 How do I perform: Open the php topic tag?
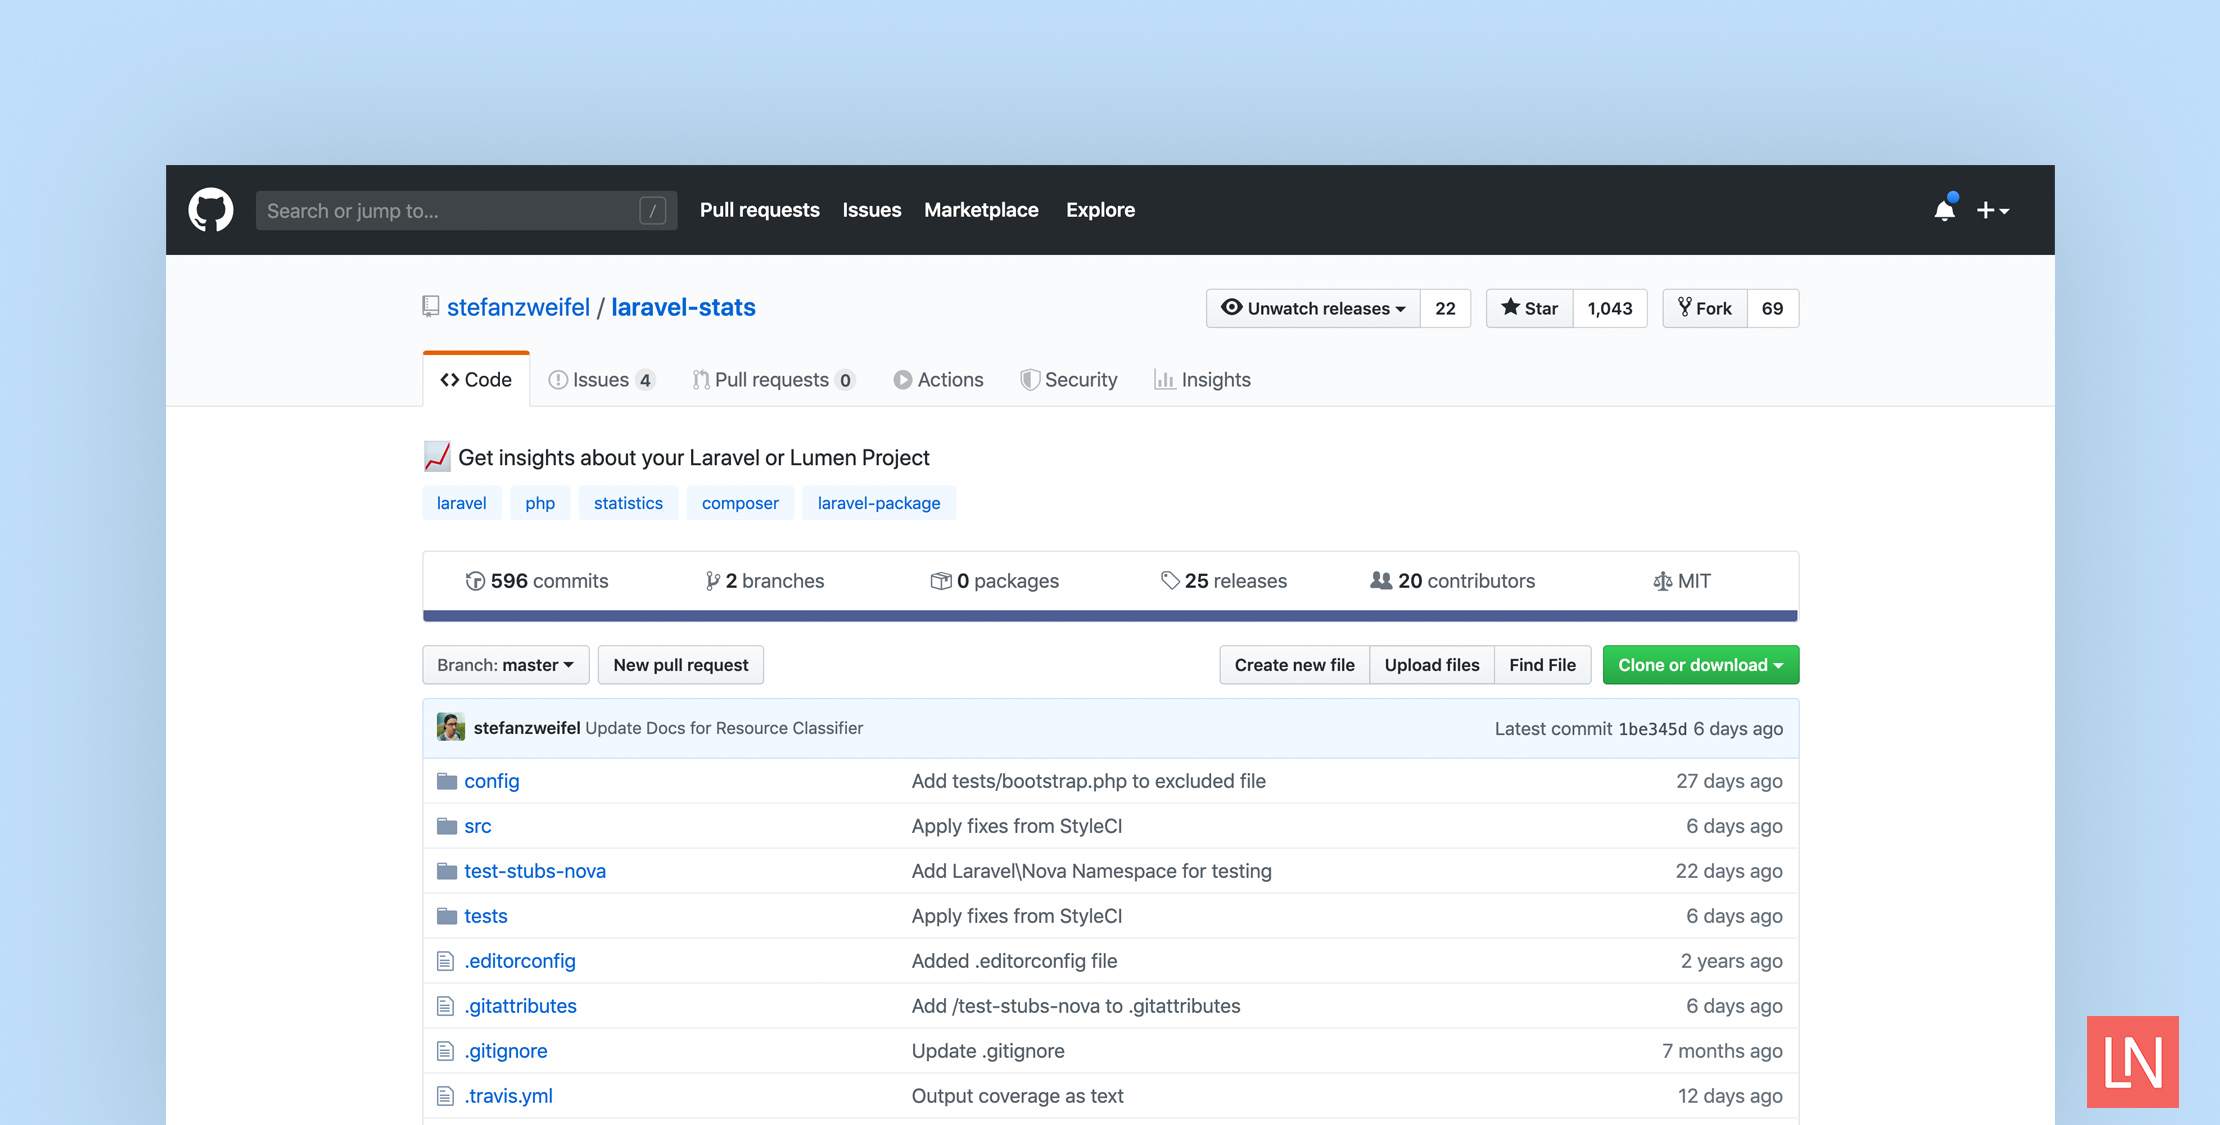540,503
